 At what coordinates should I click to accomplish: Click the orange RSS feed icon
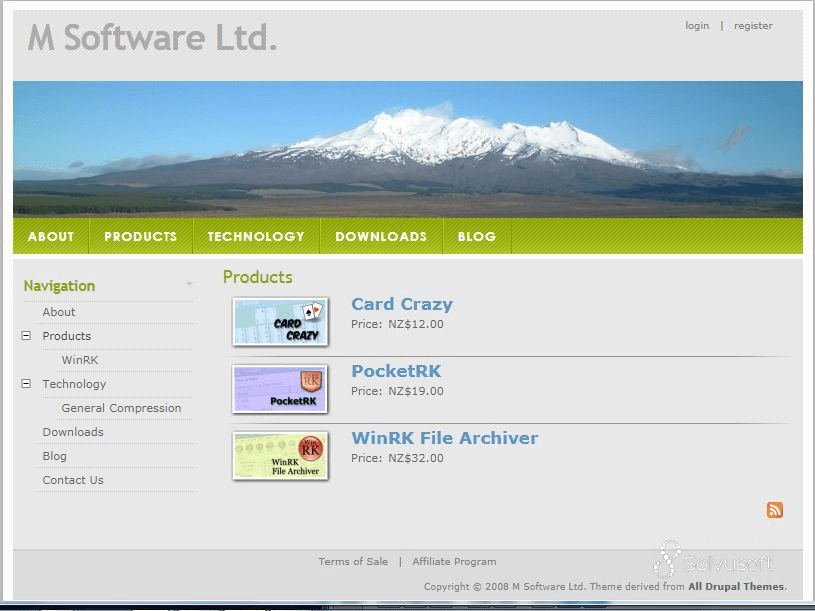click(775, 509)
